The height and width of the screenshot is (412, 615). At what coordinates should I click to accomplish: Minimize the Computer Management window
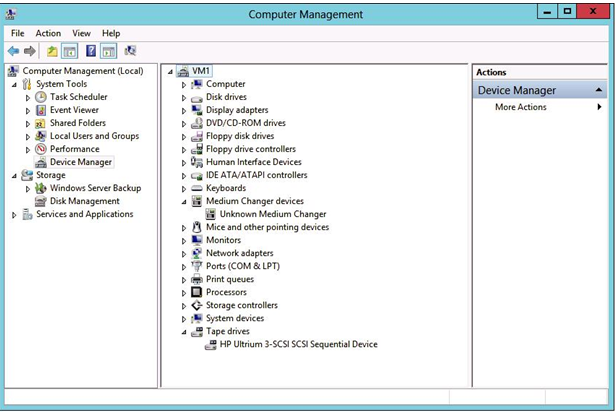(x=547, y=12)
